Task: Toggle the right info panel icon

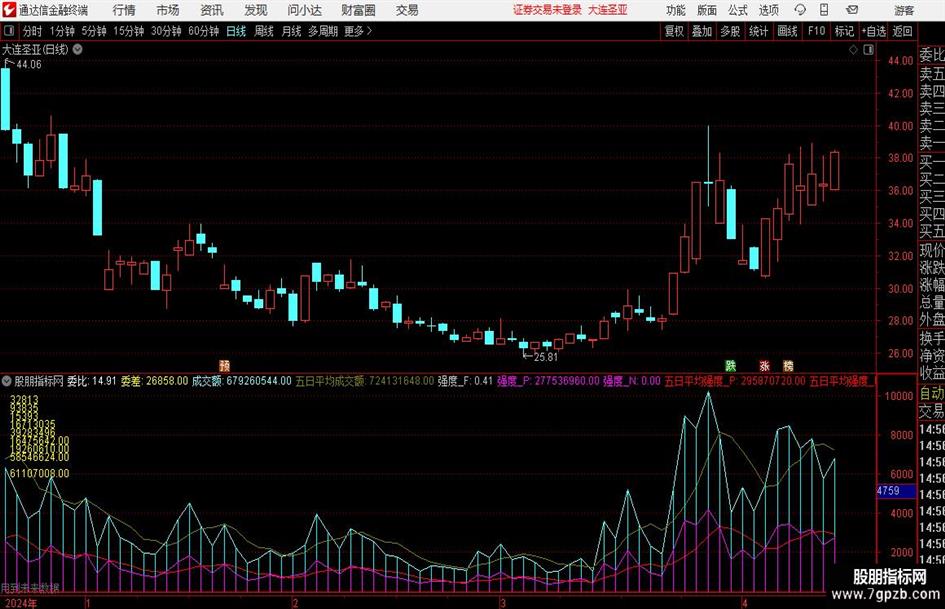Action: click(x=868, y=50)
